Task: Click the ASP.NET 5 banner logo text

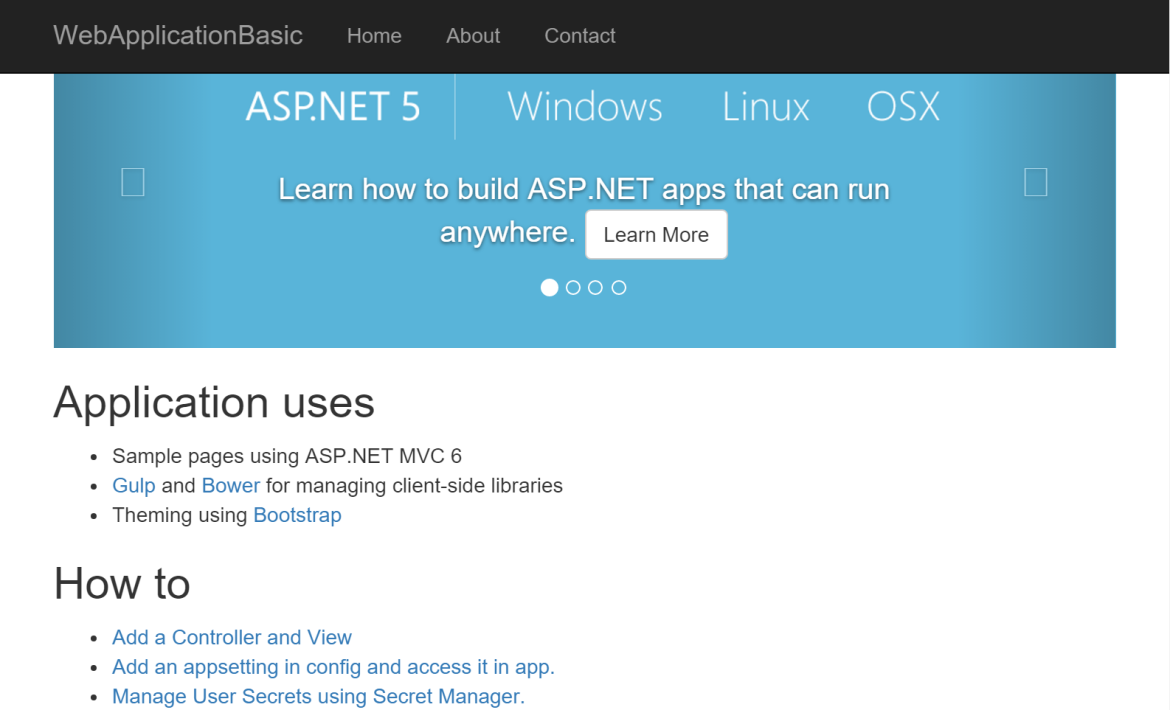Action: tap(333, 107)
